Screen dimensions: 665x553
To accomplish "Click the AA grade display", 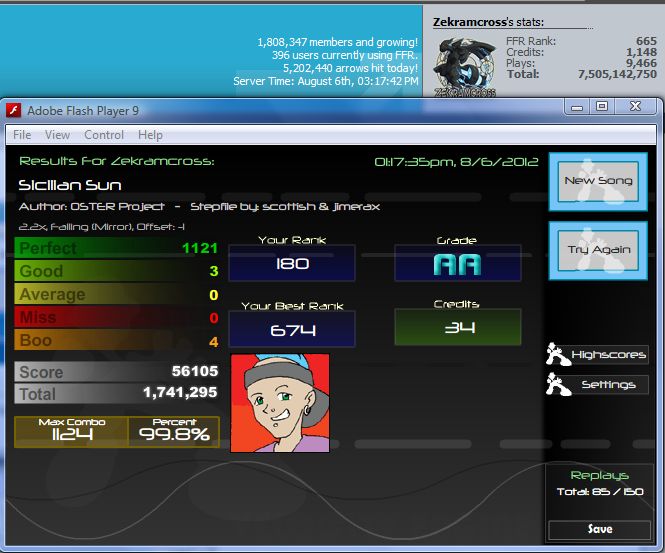I will coord(458,263).
